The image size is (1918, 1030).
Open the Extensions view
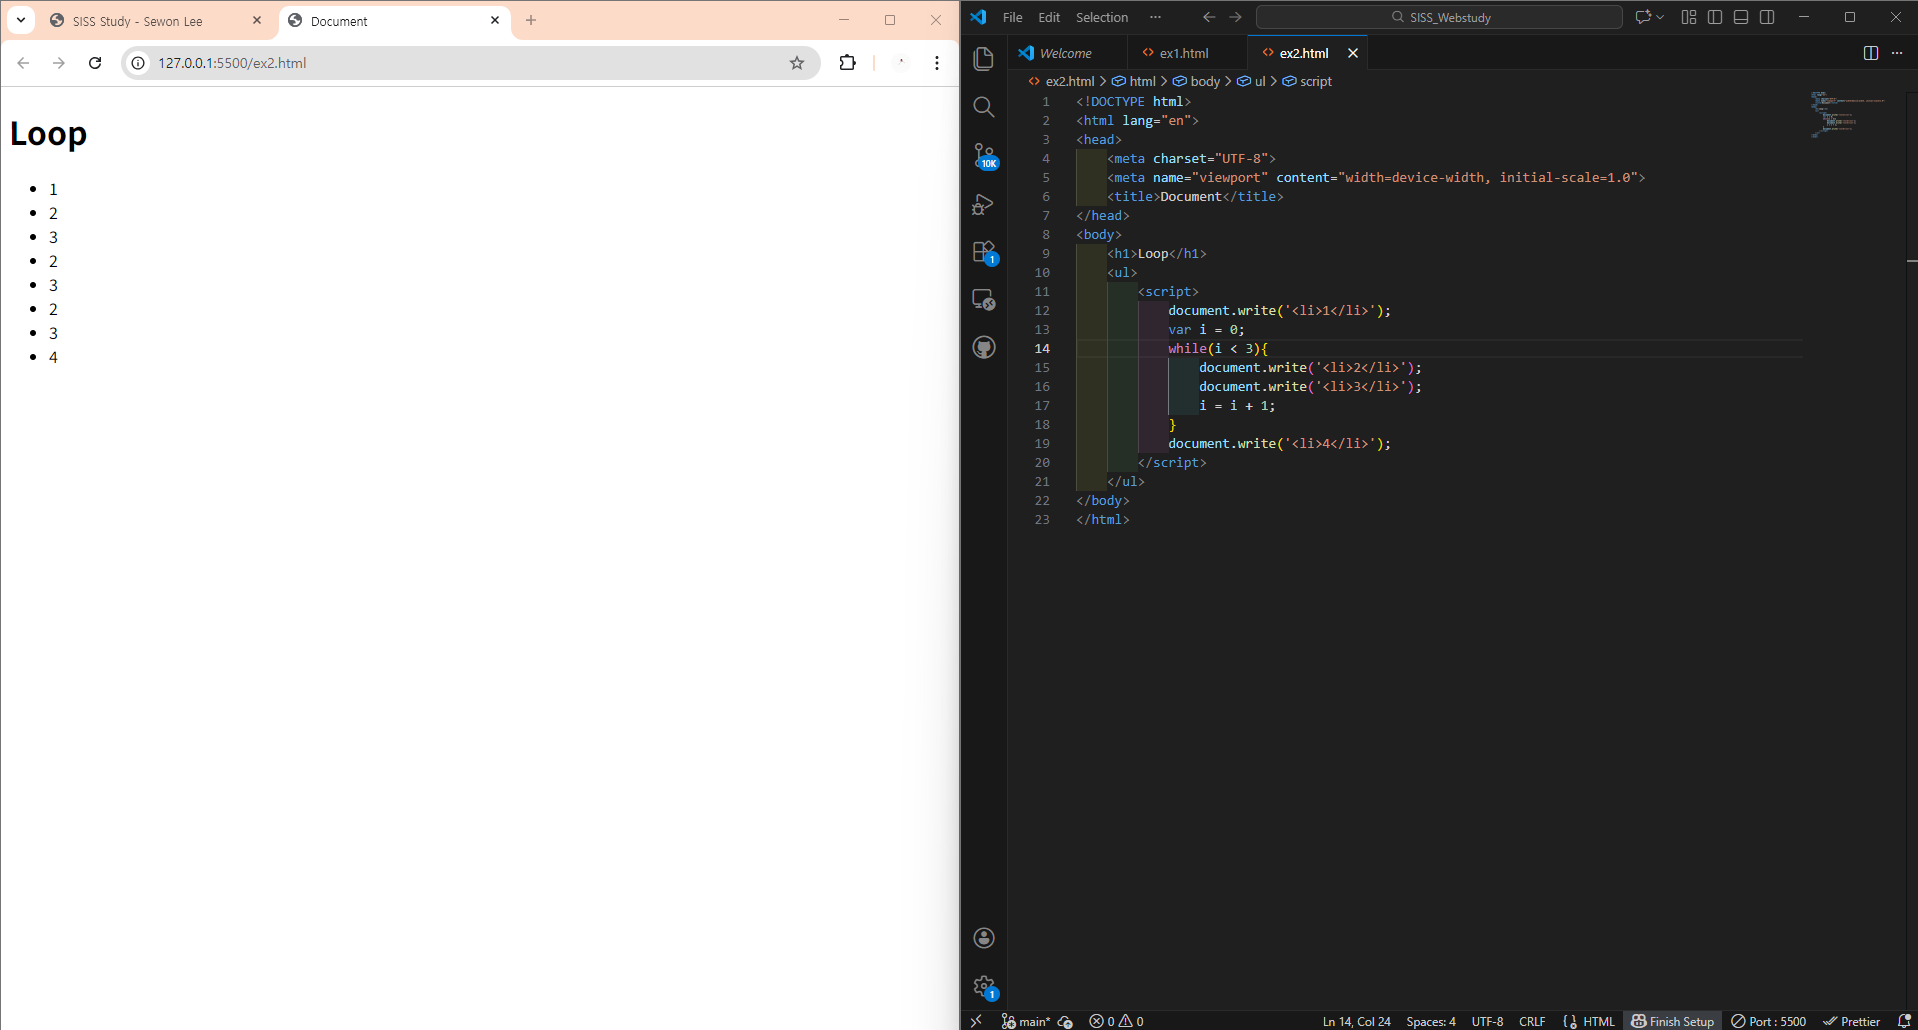point(984,252)
